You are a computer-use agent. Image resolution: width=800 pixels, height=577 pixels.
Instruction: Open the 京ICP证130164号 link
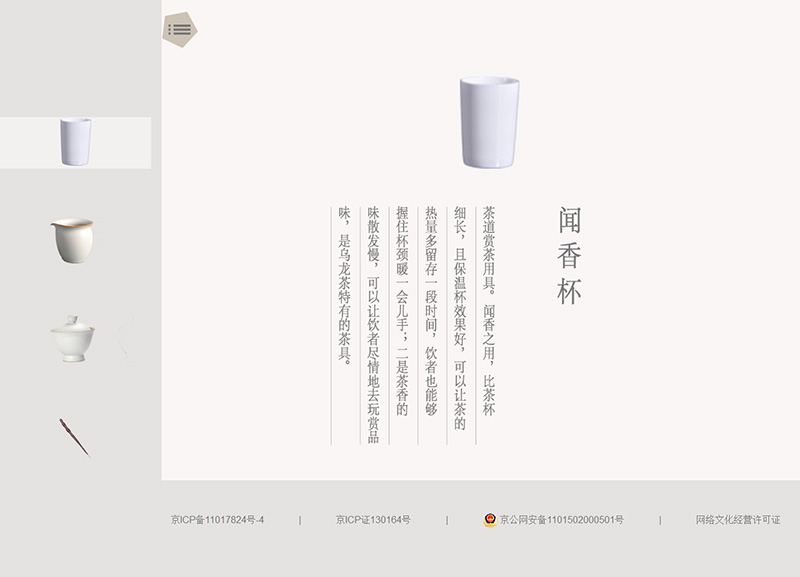click(x=373, y=520)
